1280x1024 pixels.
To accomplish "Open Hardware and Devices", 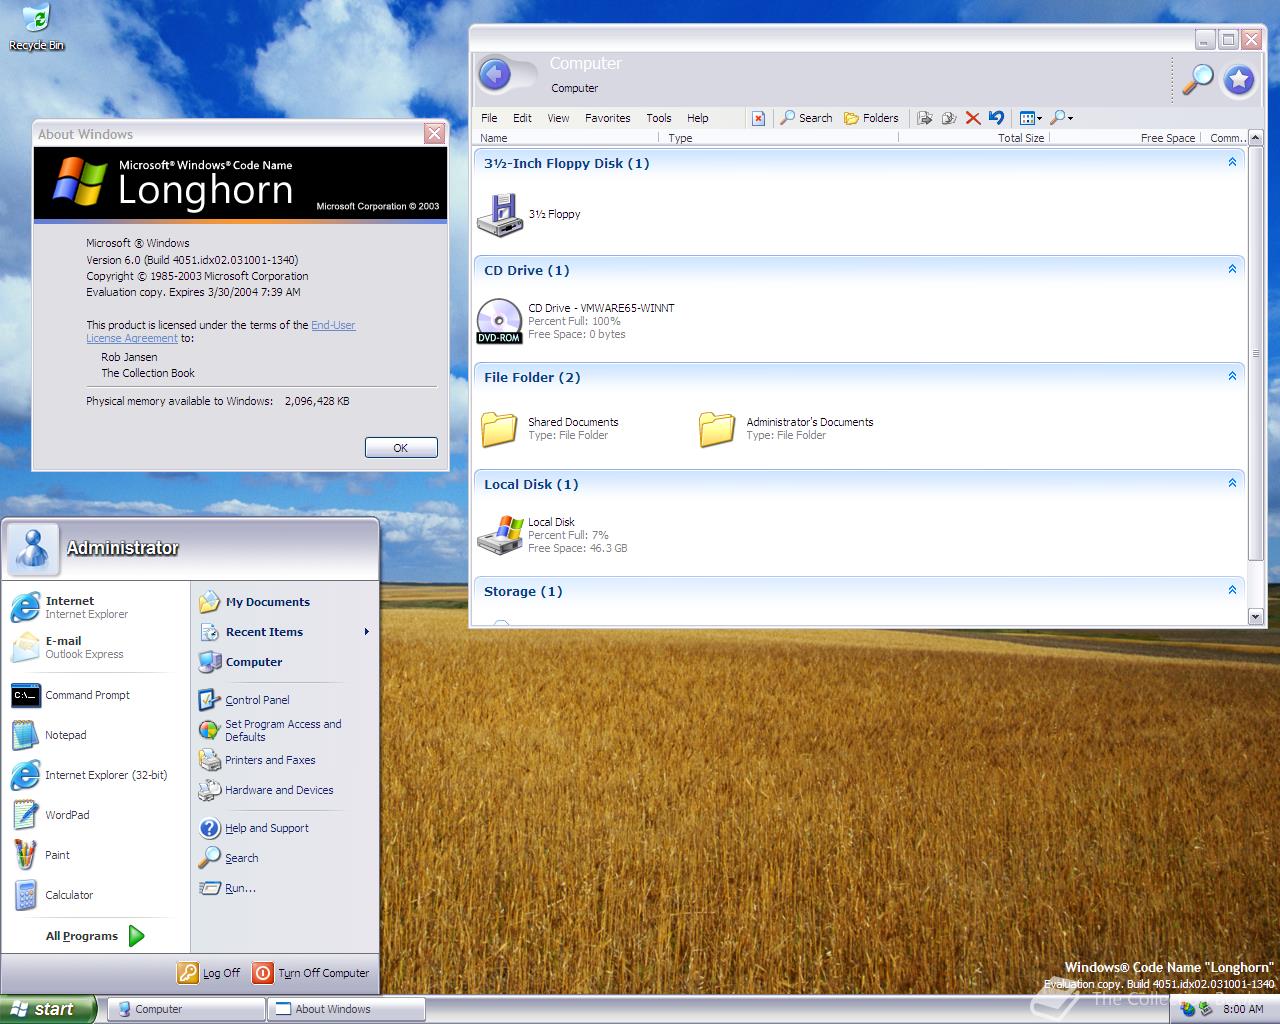I will pyautogui.click(x=285, y=790).
